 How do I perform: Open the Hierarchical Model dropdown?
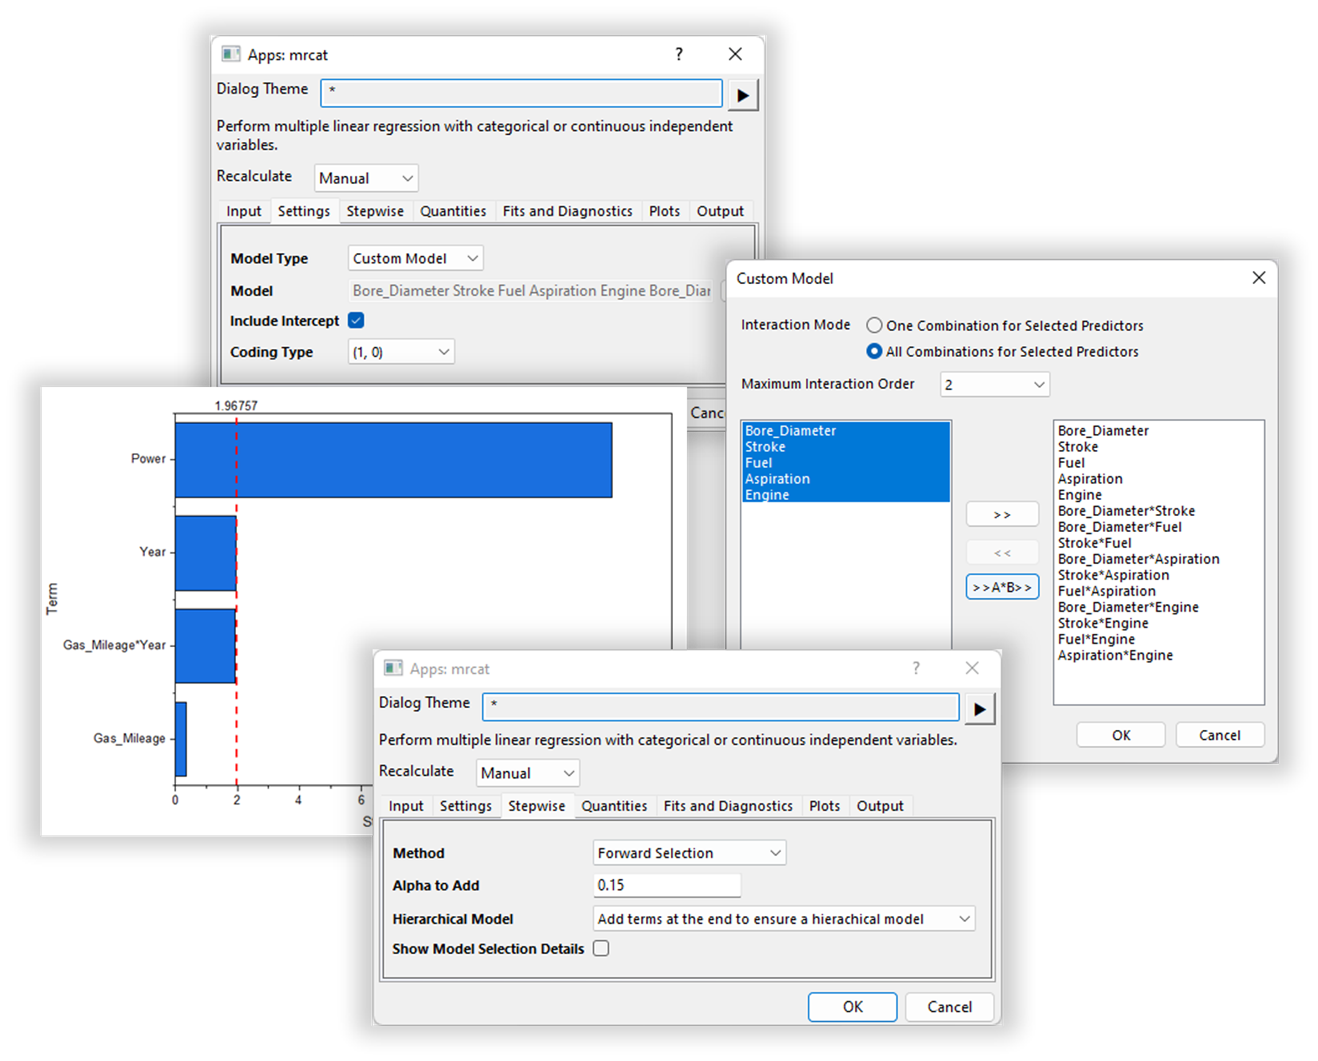[783, 919]
